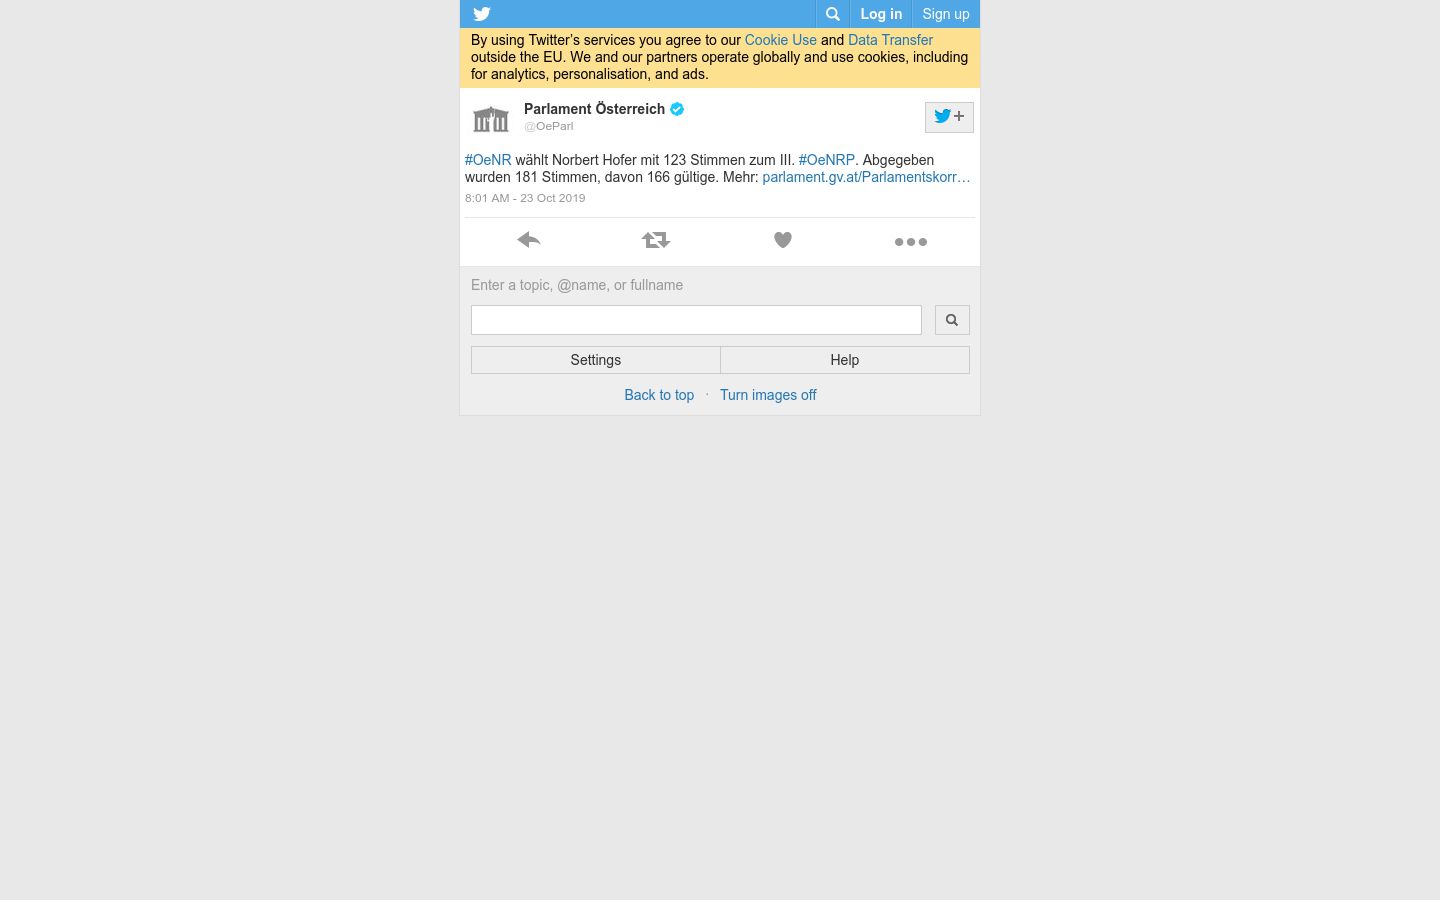1440x900 pixels.
Task: Submit search with bottom magnifier button
Action: click(x=952, y=320)
